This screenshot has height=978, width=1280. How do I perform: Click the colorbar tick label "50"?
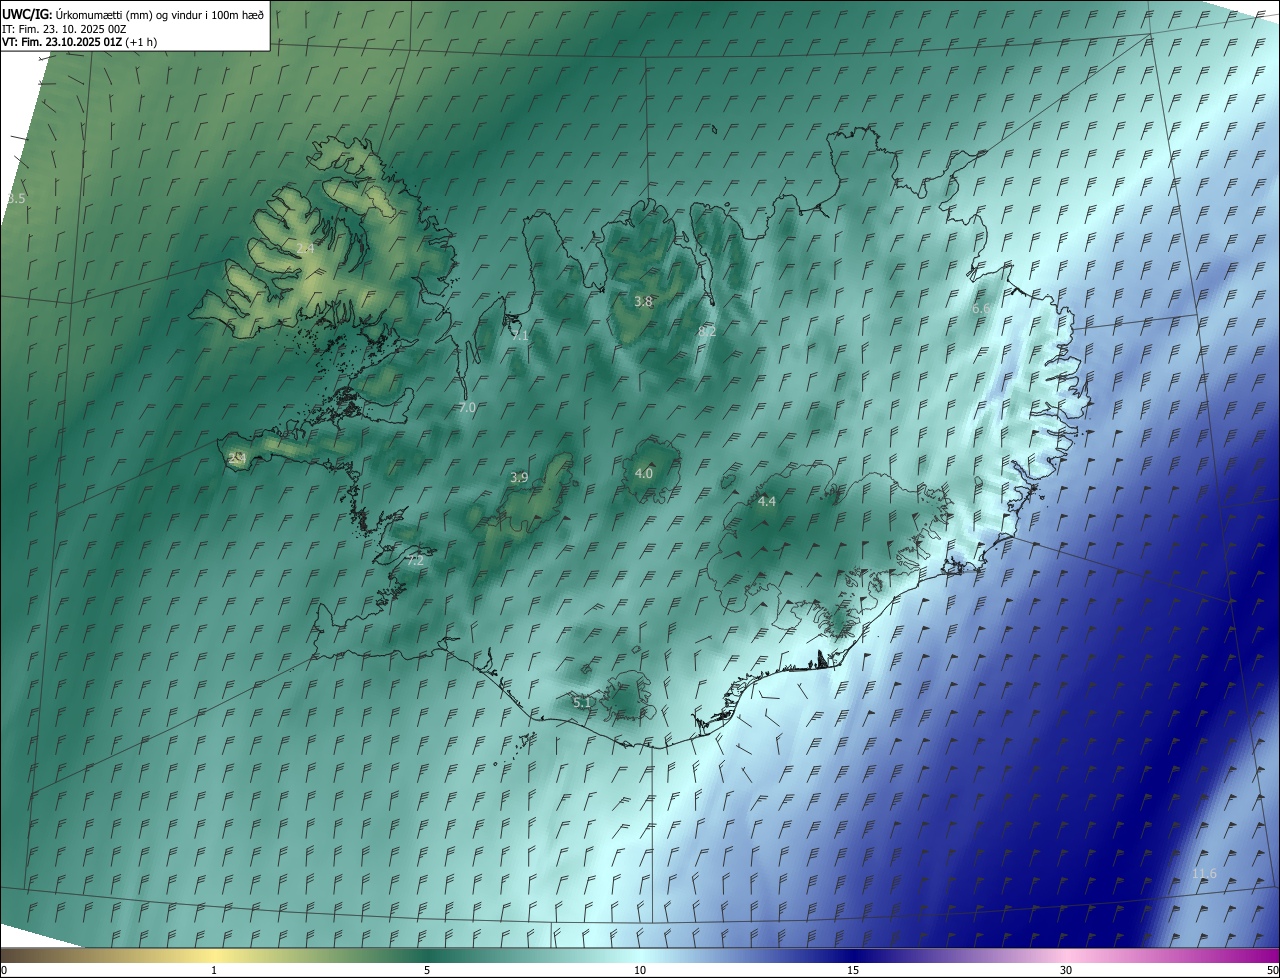click(1272, 970)
